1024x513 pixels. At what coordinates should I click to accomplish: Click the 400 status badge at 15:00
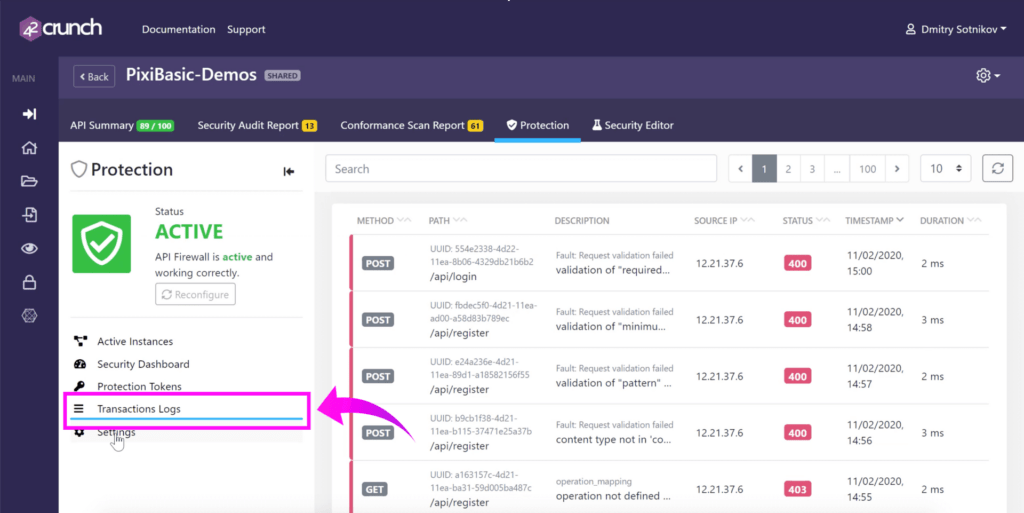pyautogui.click(x=797, y=264)
